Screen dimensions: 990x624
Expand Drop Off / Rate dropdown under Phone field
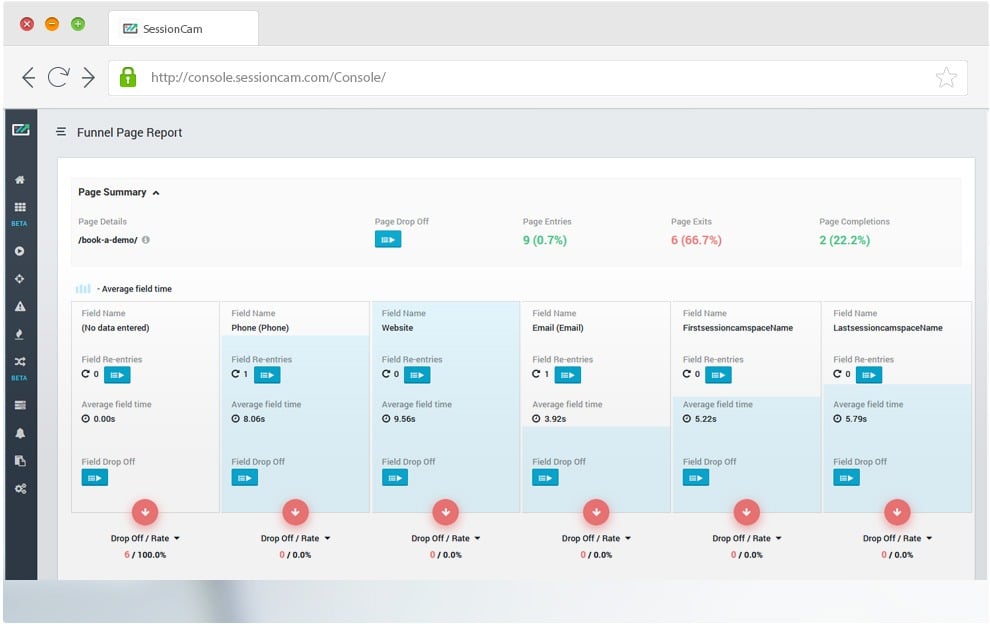point(294,538)
